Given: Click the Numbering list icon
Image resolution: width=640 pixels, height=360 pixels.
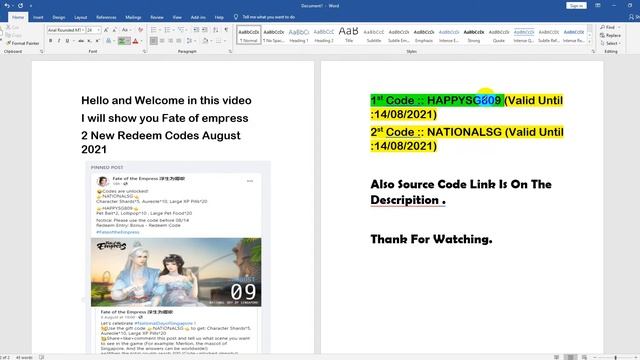Looking at the screenshot, I should pyautogui.click(x=167, y=30).
